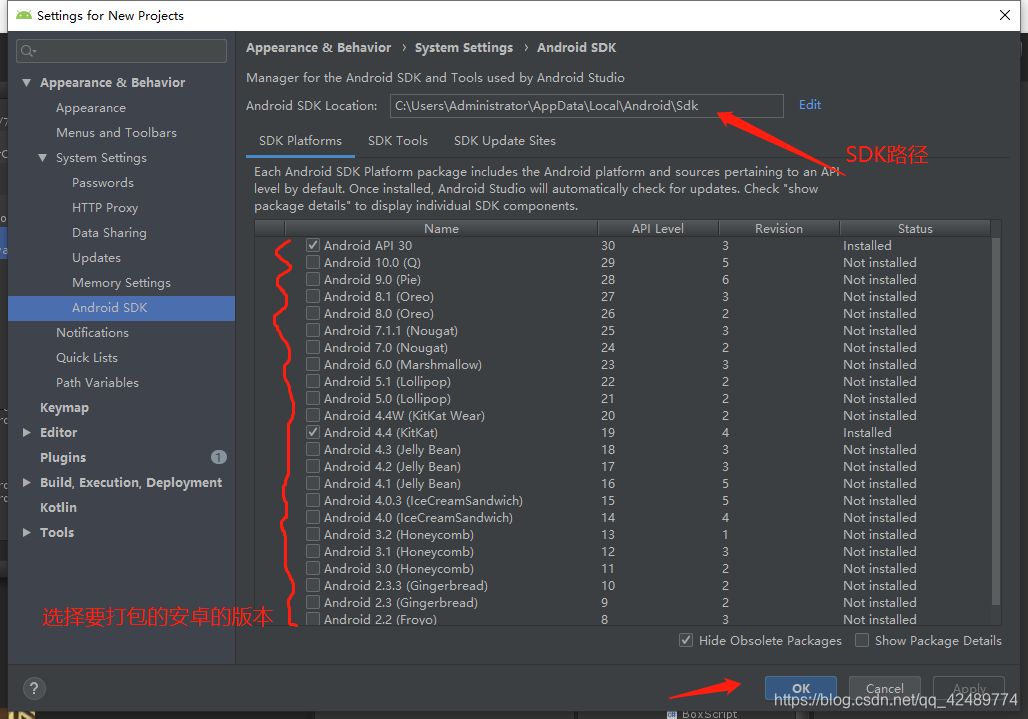
Task: Open Menus and Toolbars settings
Action: click(116, 132)
